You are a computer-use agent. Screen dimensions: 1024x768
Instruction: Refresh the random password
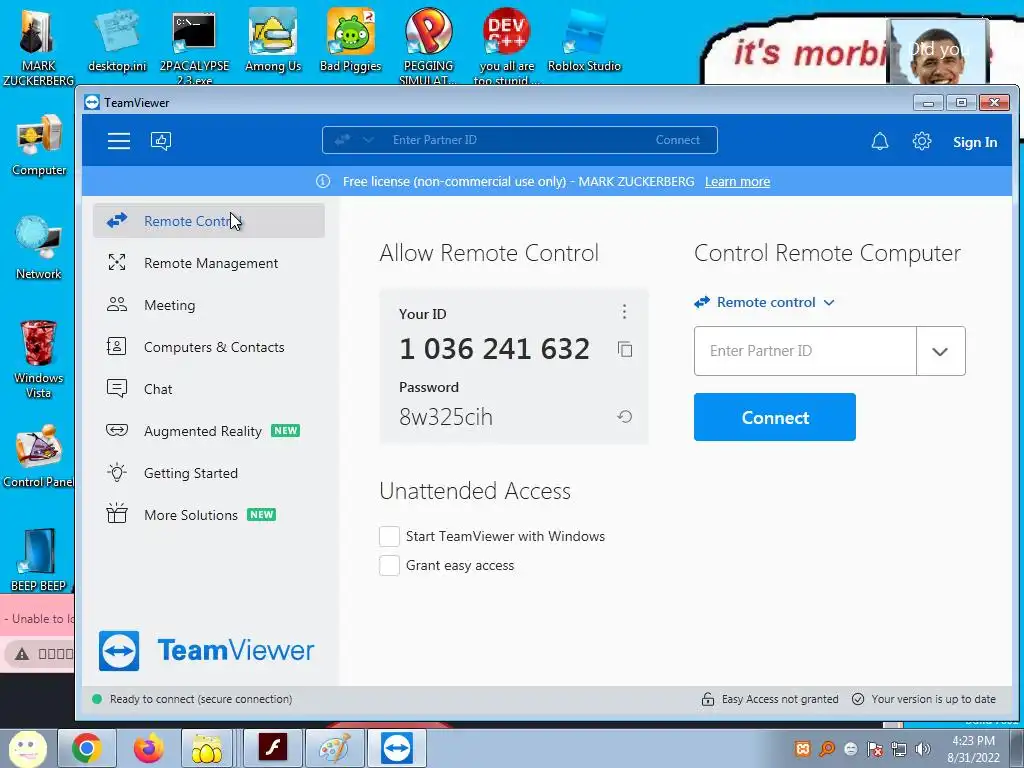[625, 417]
